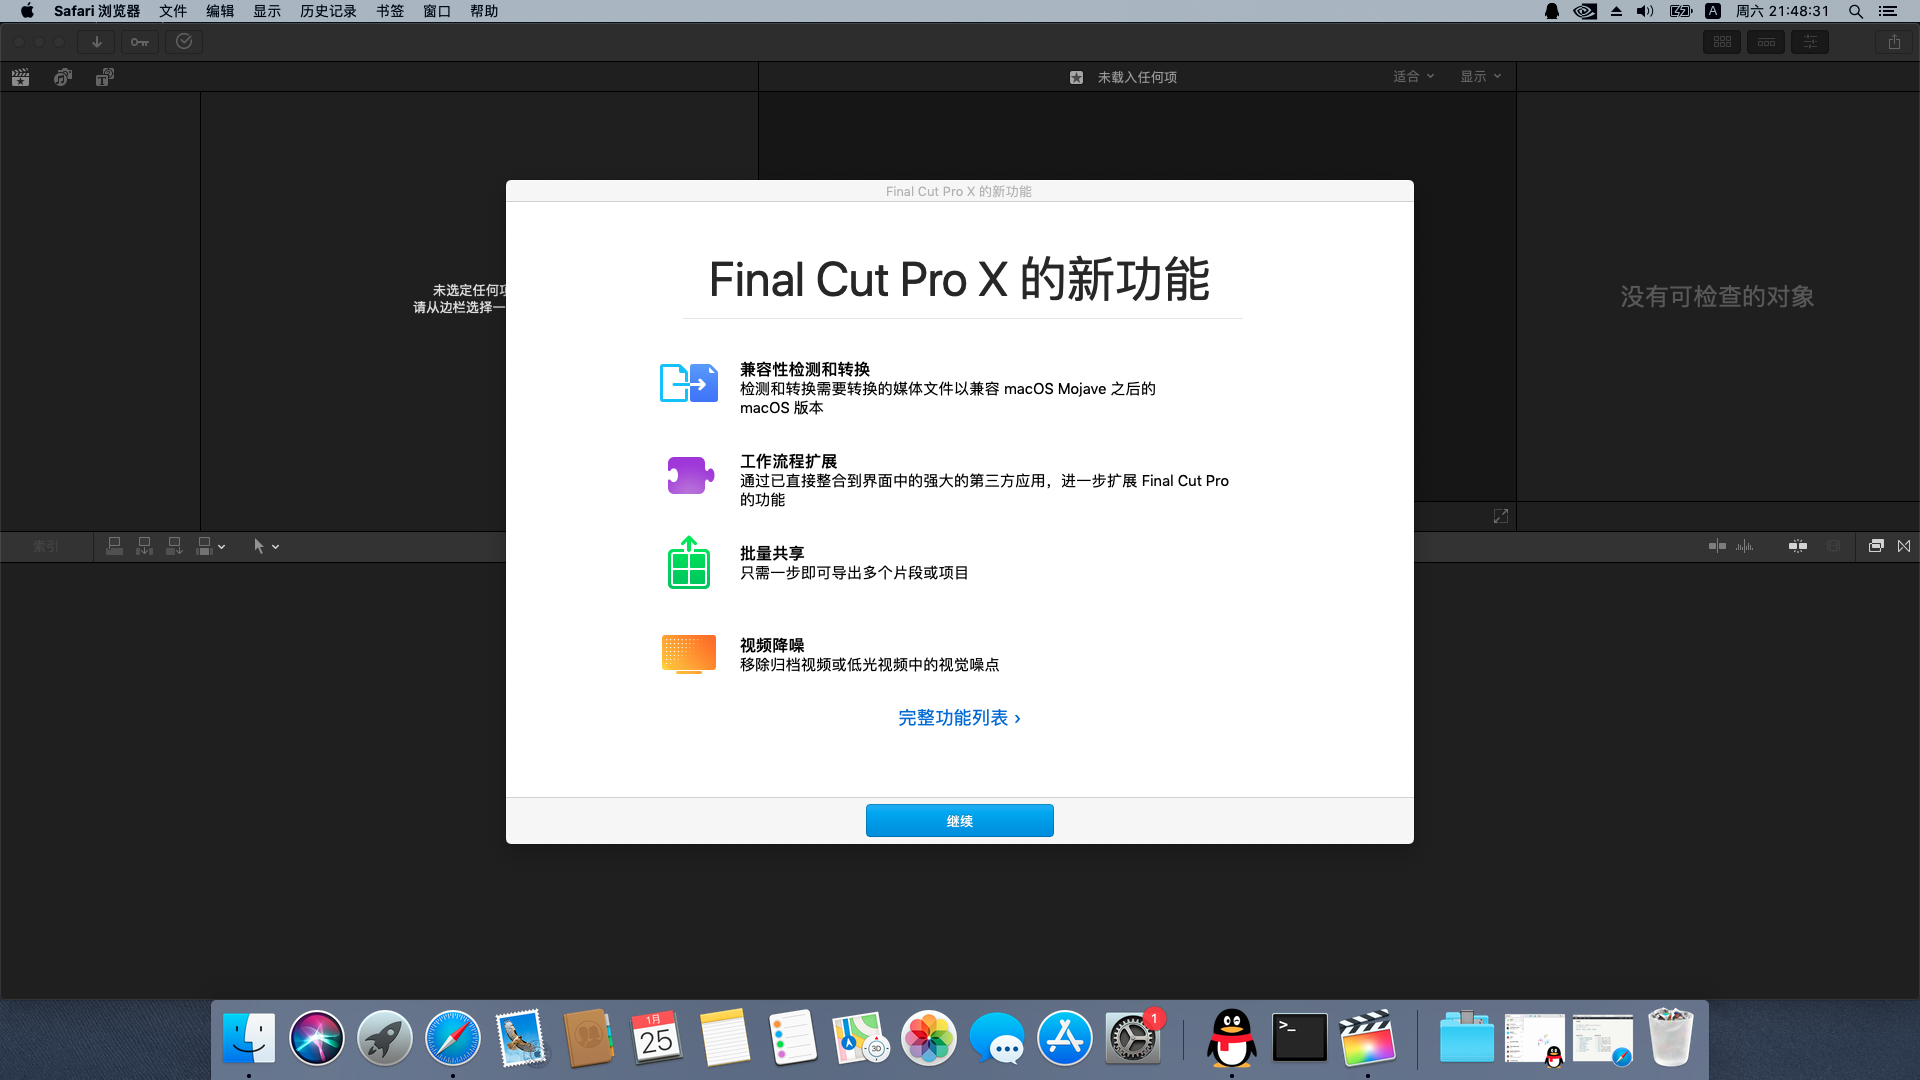Open the 显示 view options dropdown

coord(1480,77)
